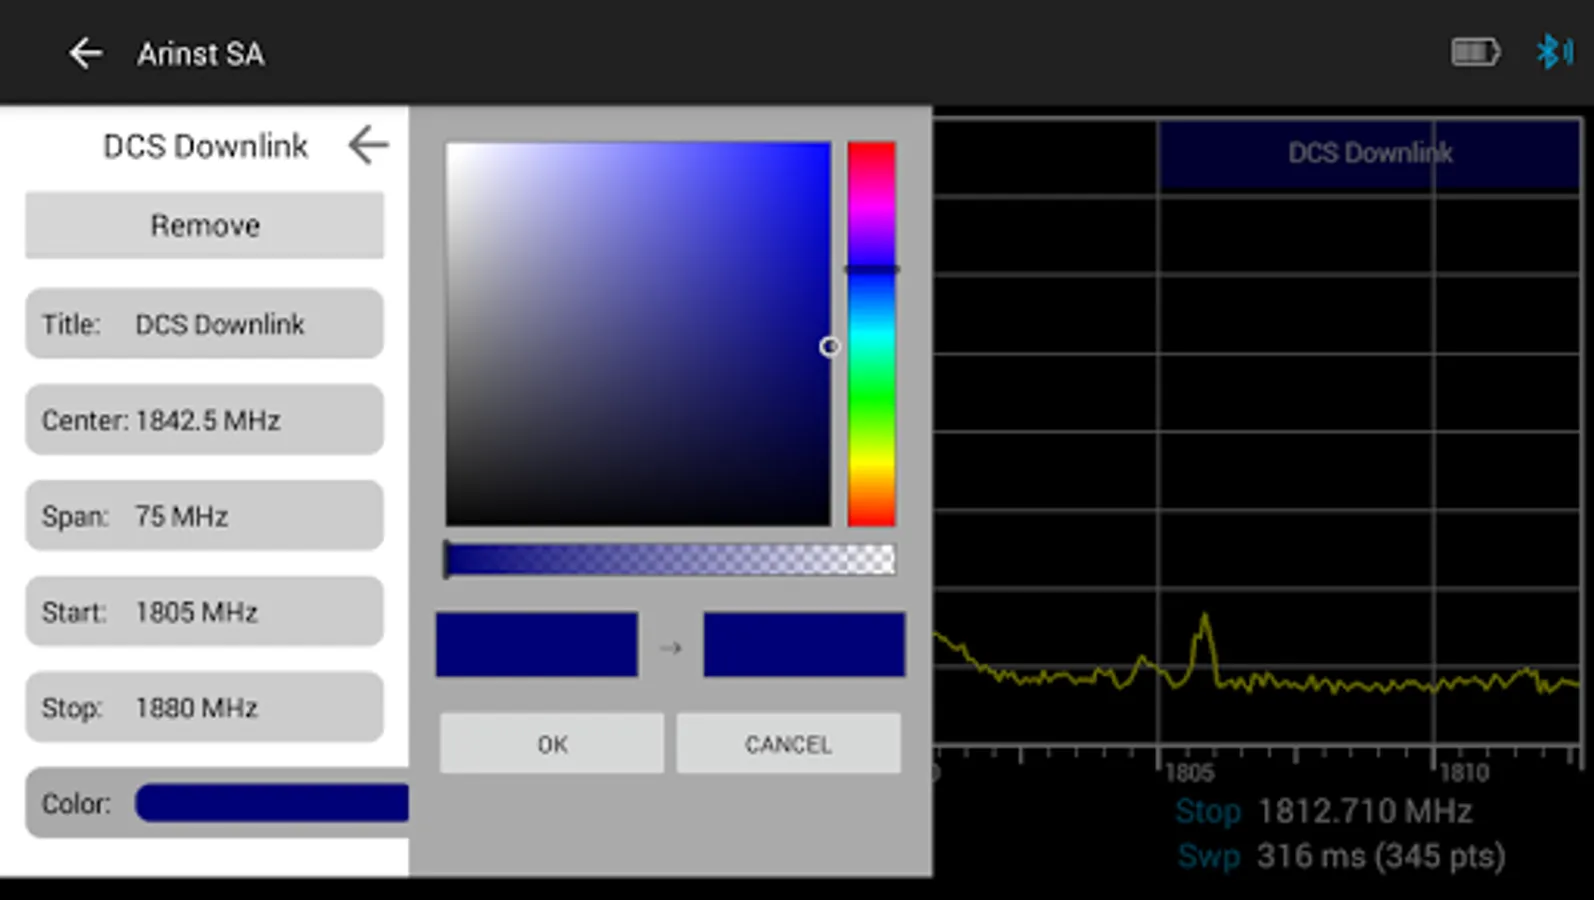Select the DCS Downlink band label on graph
The image size is (1594, 900).
1370,153
